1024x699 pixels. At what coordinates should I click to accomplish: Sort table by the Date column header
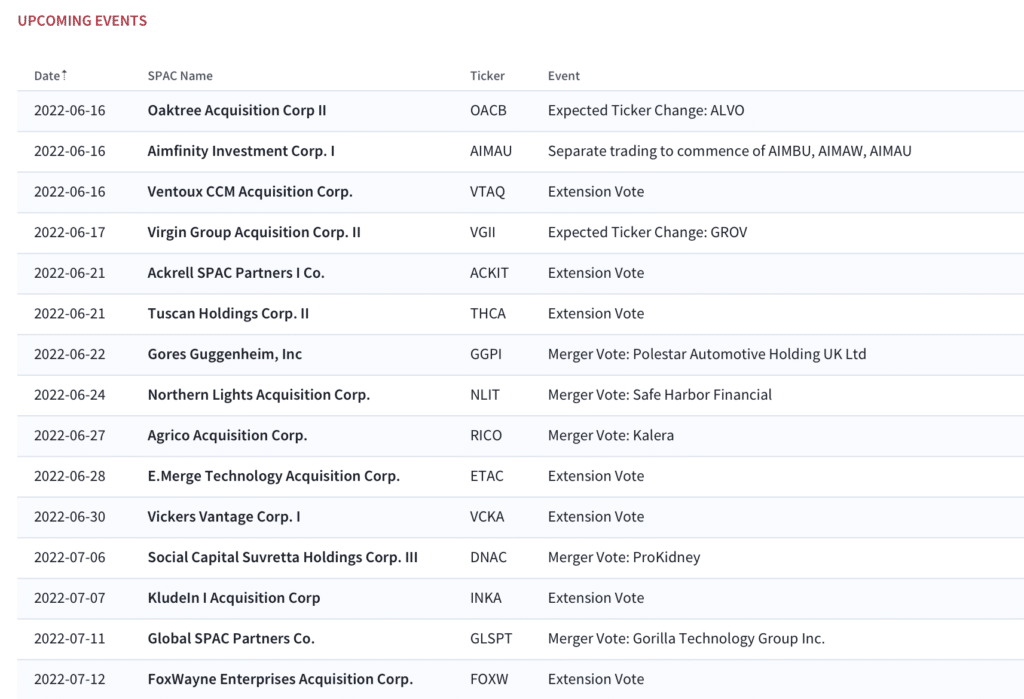pyautogui.click(x=47, y=76)
